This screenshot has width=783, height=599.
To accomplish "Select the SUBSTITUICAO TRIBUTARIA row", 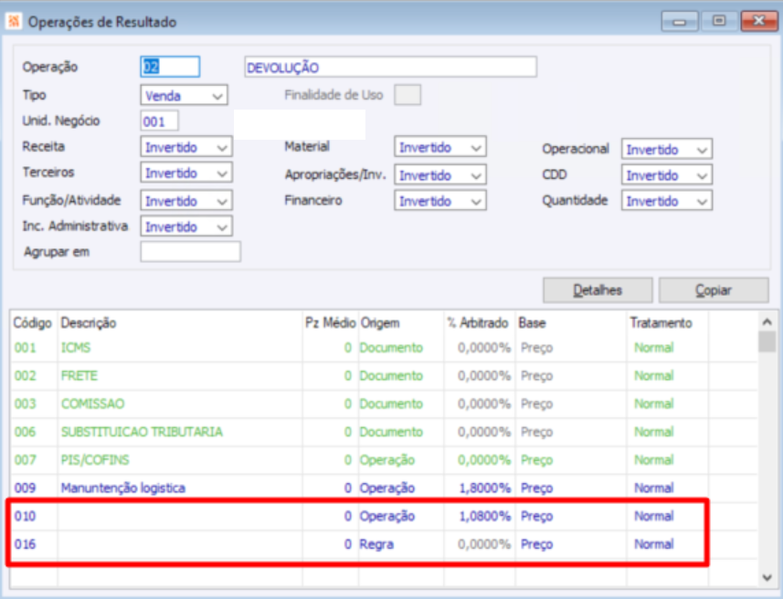I will coord(384,432).
